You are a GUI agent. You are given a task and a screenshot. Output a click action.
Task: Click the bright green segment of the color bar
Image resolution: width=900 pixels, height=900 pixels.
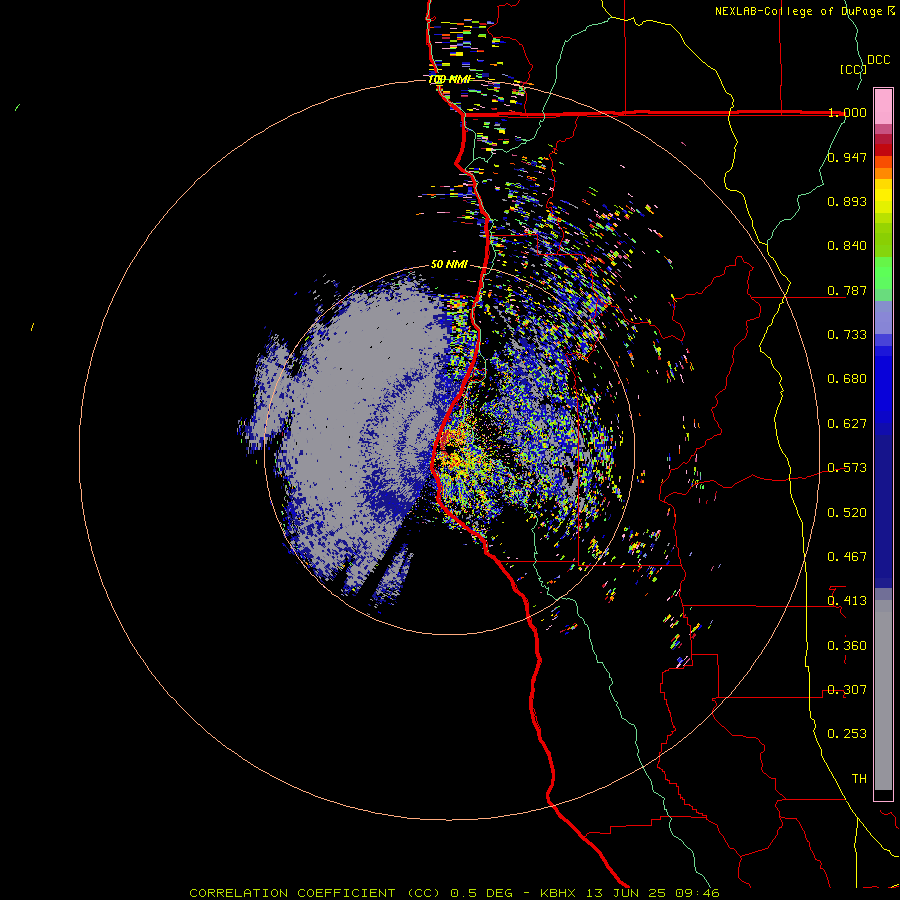coord(883,273)
